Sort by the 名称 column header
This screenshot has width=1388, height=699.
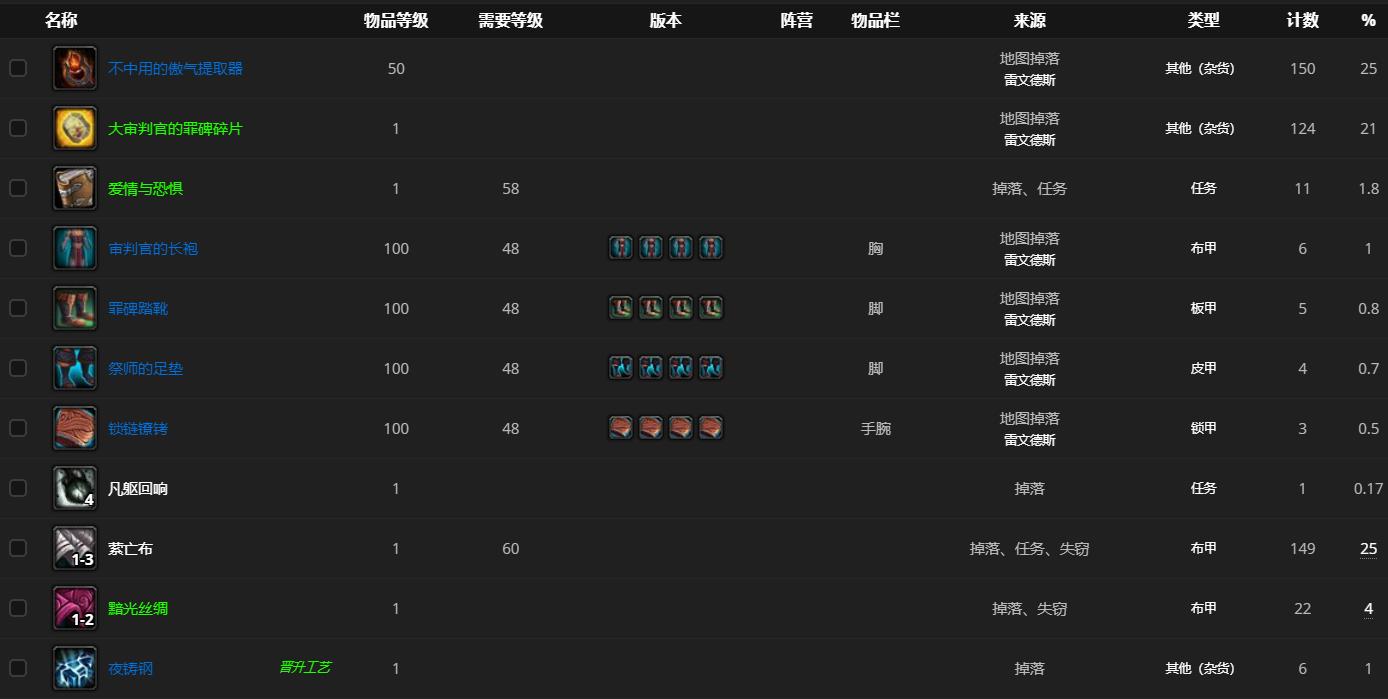[61, 20]
